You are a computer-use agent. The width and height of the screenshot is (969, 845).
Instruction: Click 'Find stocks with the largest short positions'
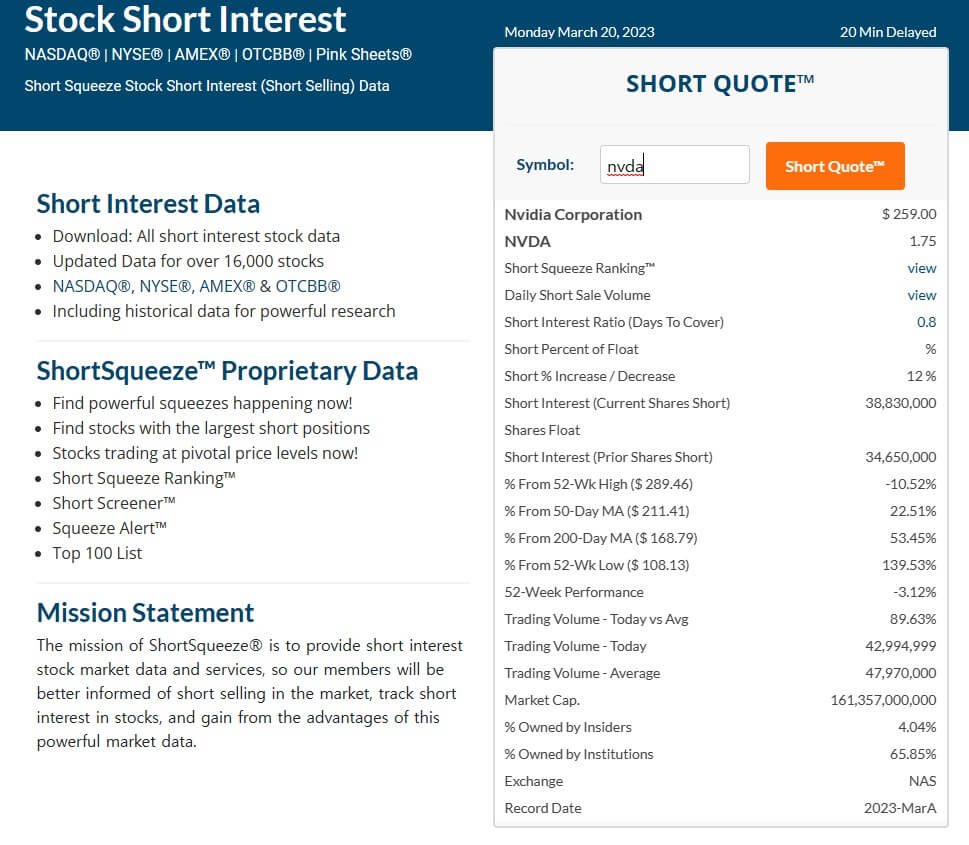tap(211, 428)
